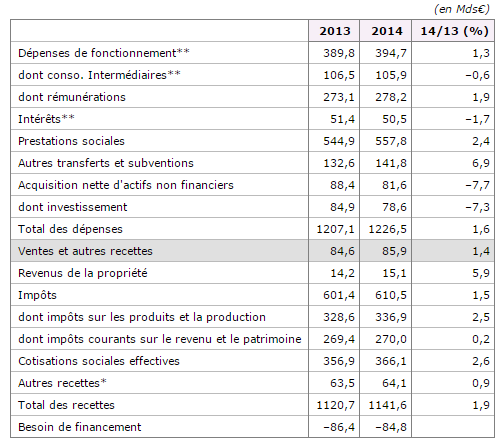Click the dont investissement row label

(73, 207)
